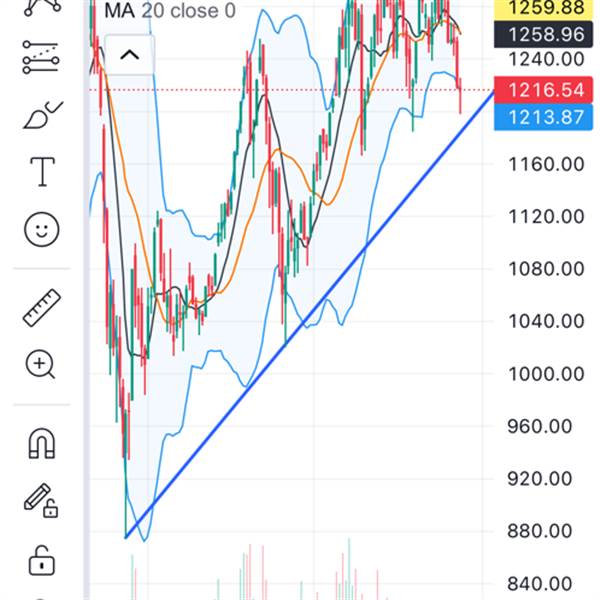
Task: Click the MA 20 close 0 indicator label
Action: [170, 11]
